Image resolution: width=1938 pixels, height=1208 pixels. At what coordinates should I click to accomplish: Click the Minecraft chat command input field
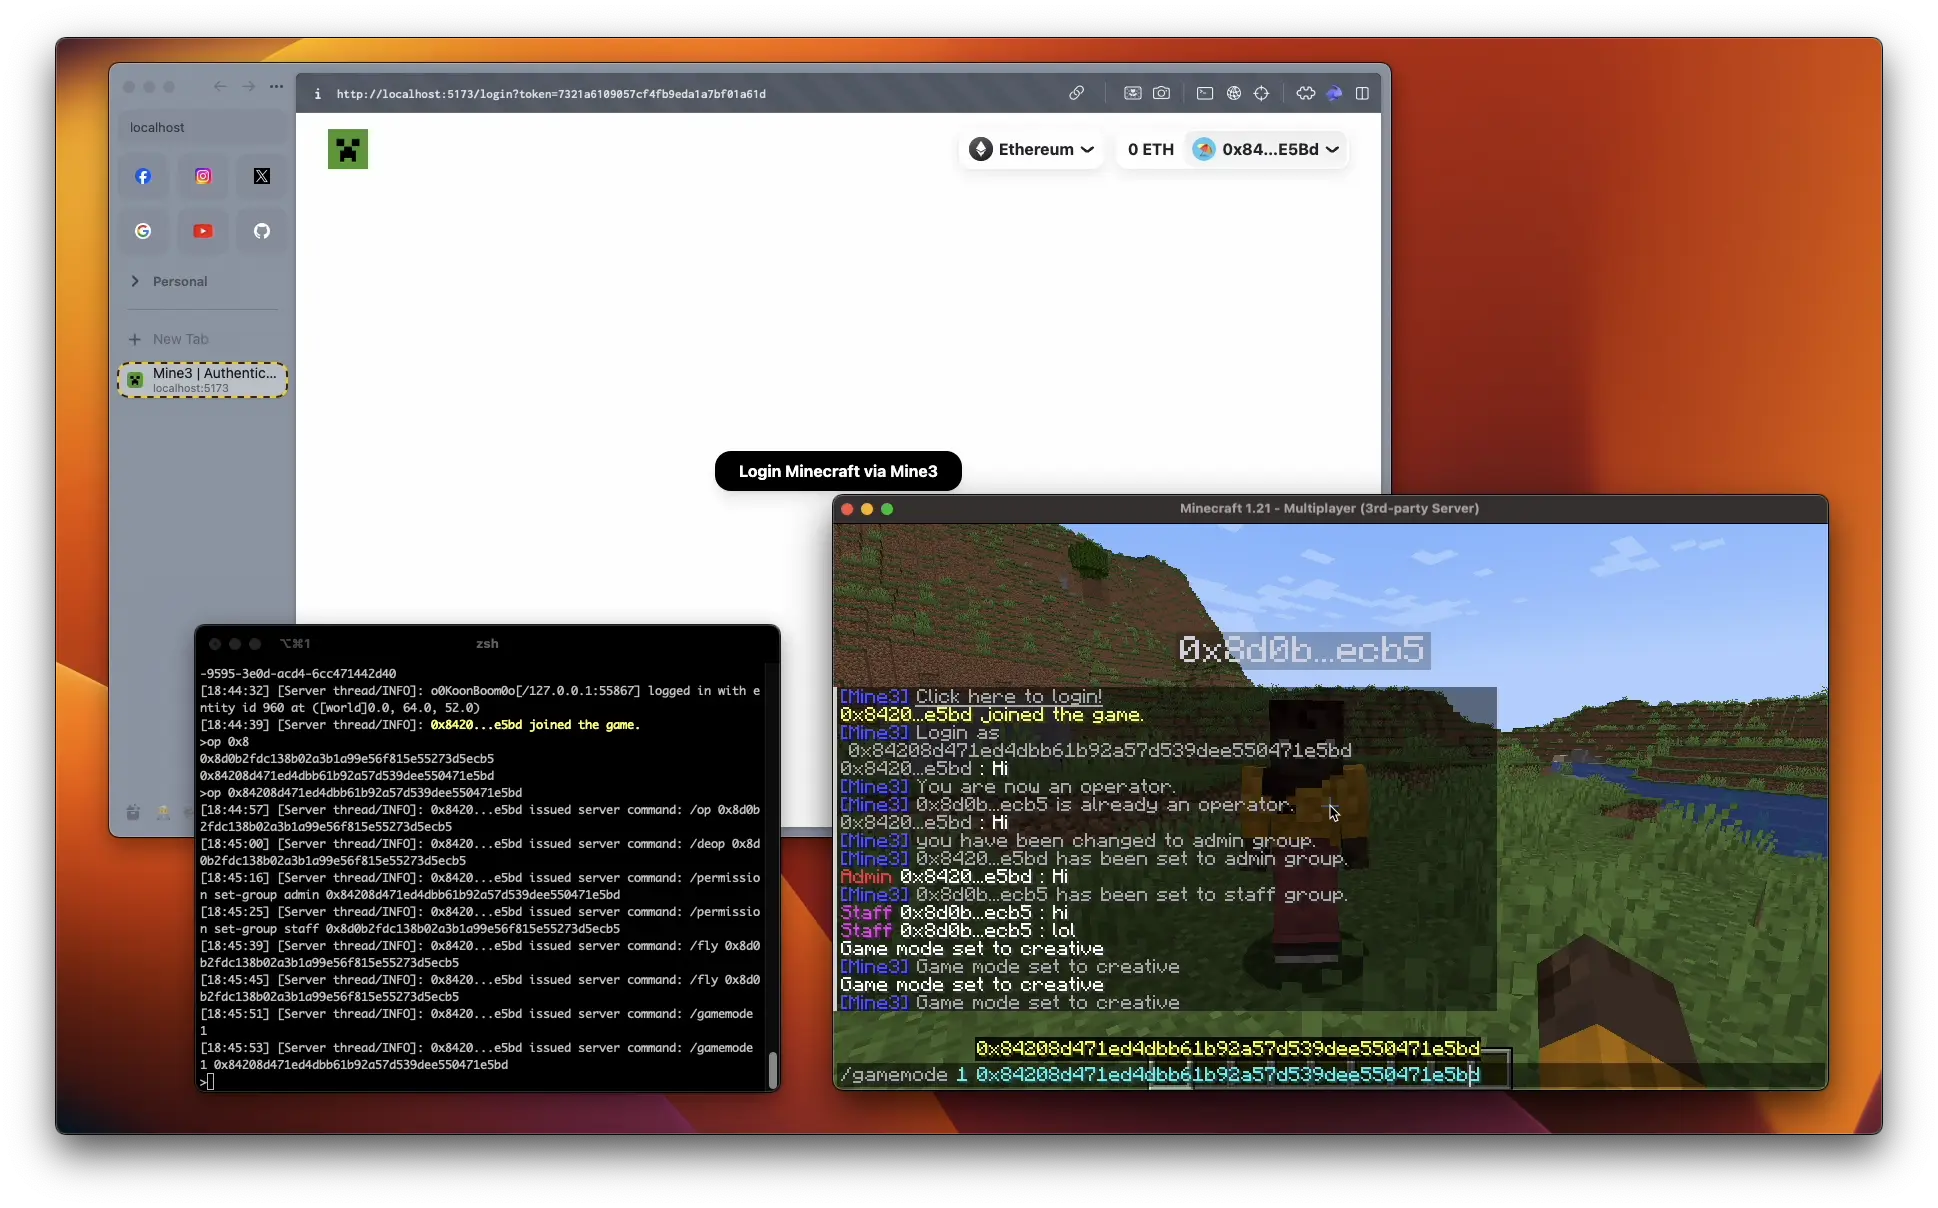click(1330, 1075)
